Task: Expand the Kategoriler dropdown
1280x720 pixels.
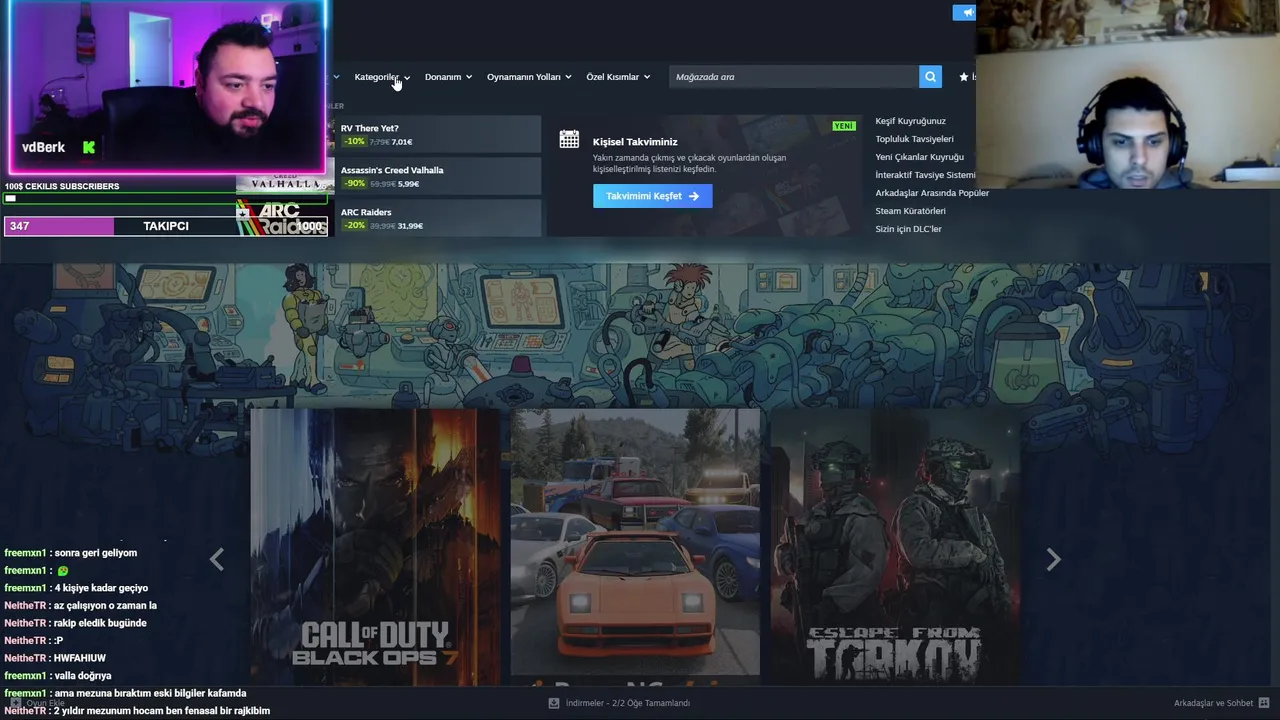Action: click(x=382, y=77)
